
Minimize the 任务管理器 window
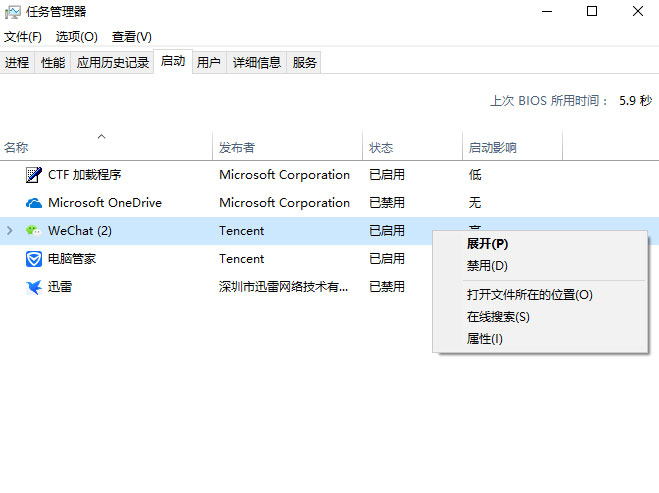[x=547, y=11]
